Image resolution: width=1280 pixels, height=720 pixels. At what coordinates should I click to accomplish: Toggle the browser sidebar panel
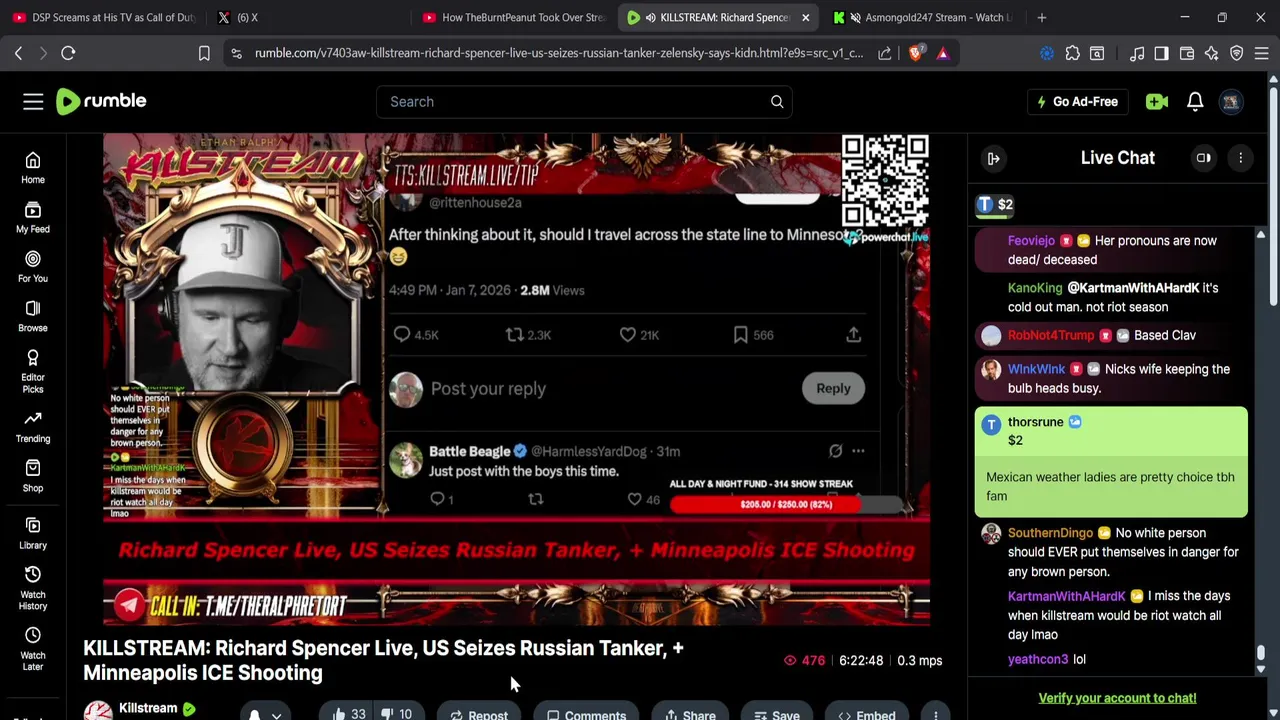coord(1161,53)
